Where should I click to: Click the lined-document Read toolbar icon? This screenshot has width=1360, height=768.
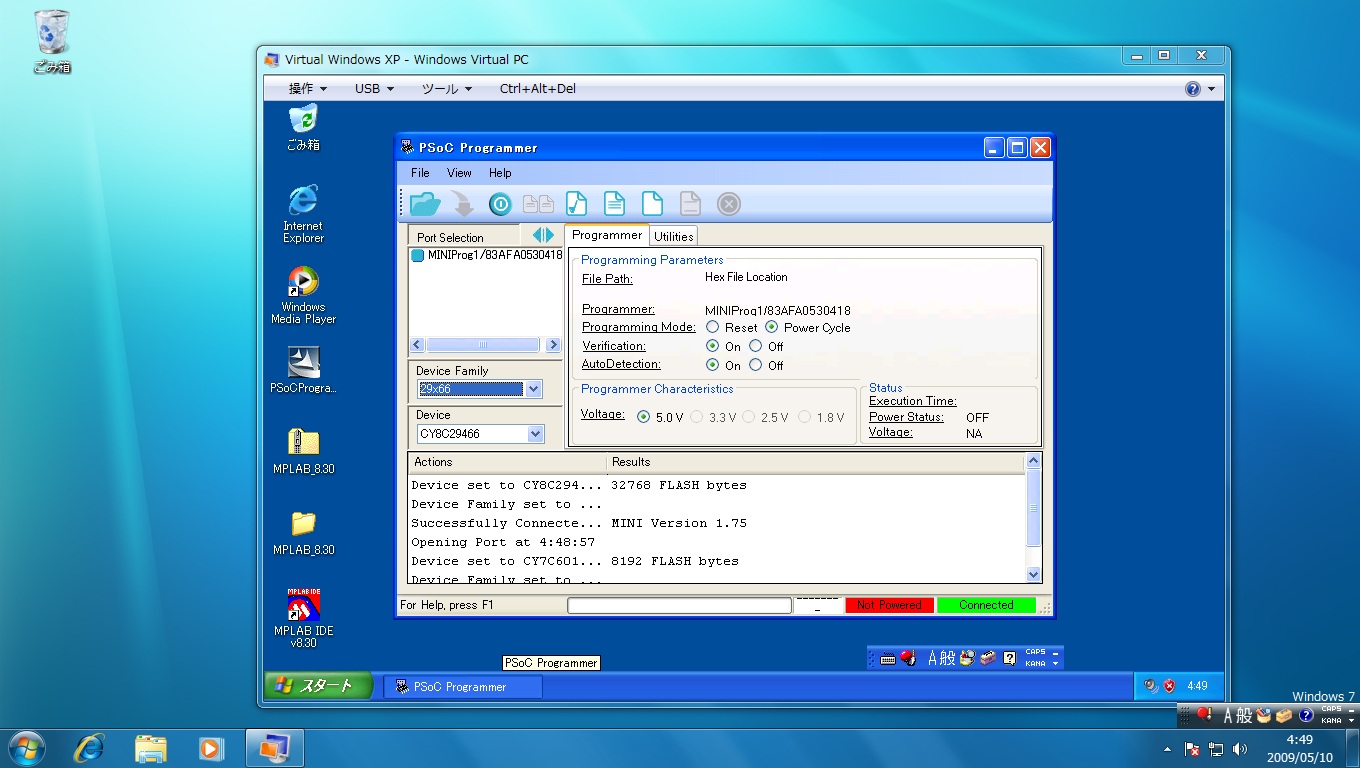614,204
